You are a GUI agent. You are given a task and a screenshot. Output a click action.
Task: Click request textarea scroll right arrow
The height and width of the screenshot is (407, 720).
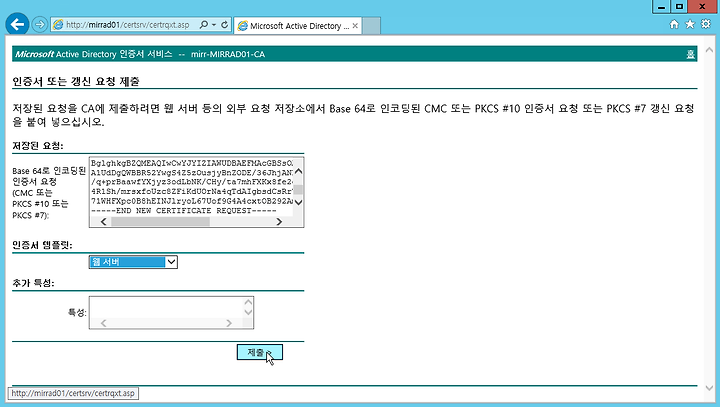click(279, 221)
